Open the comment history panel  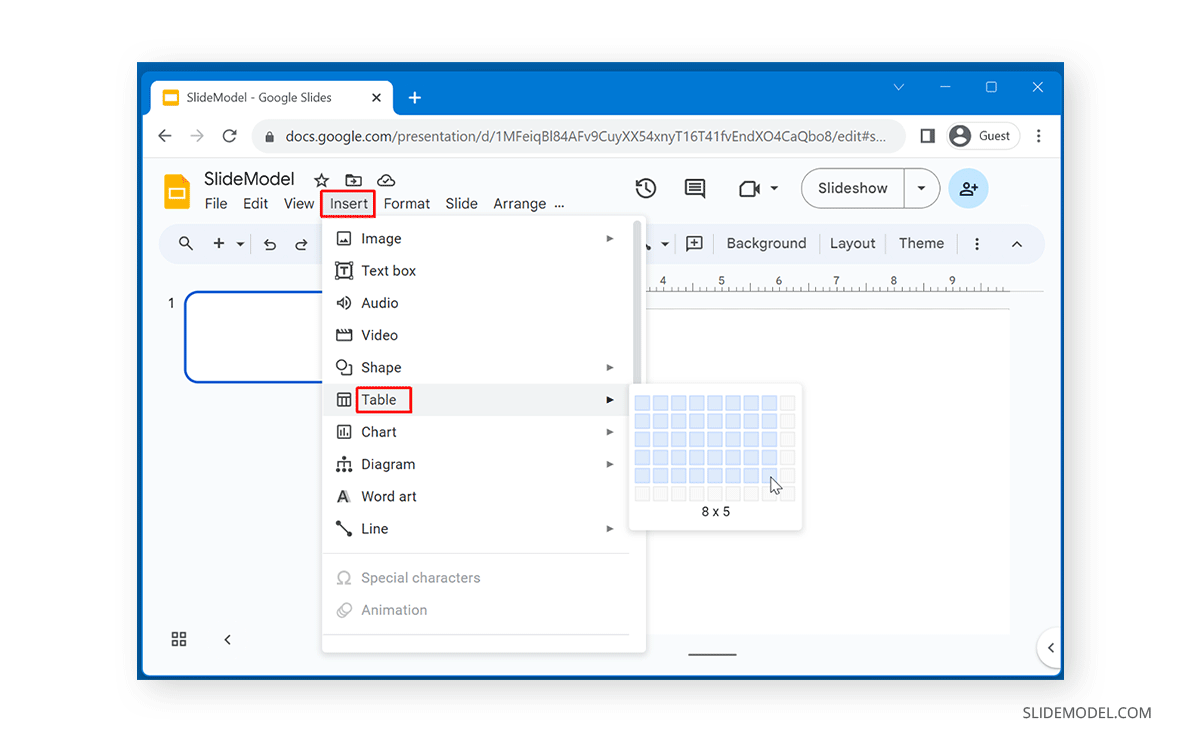(x=695, y=188)
